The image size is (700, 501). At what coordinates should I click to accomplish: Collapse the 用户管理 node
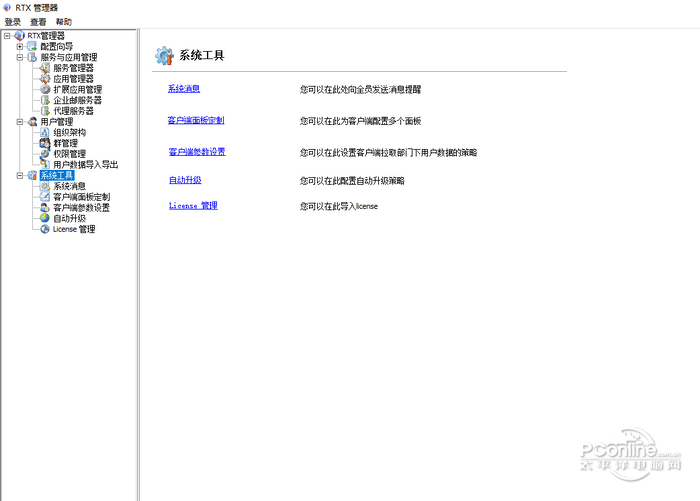tap(20, 121)
